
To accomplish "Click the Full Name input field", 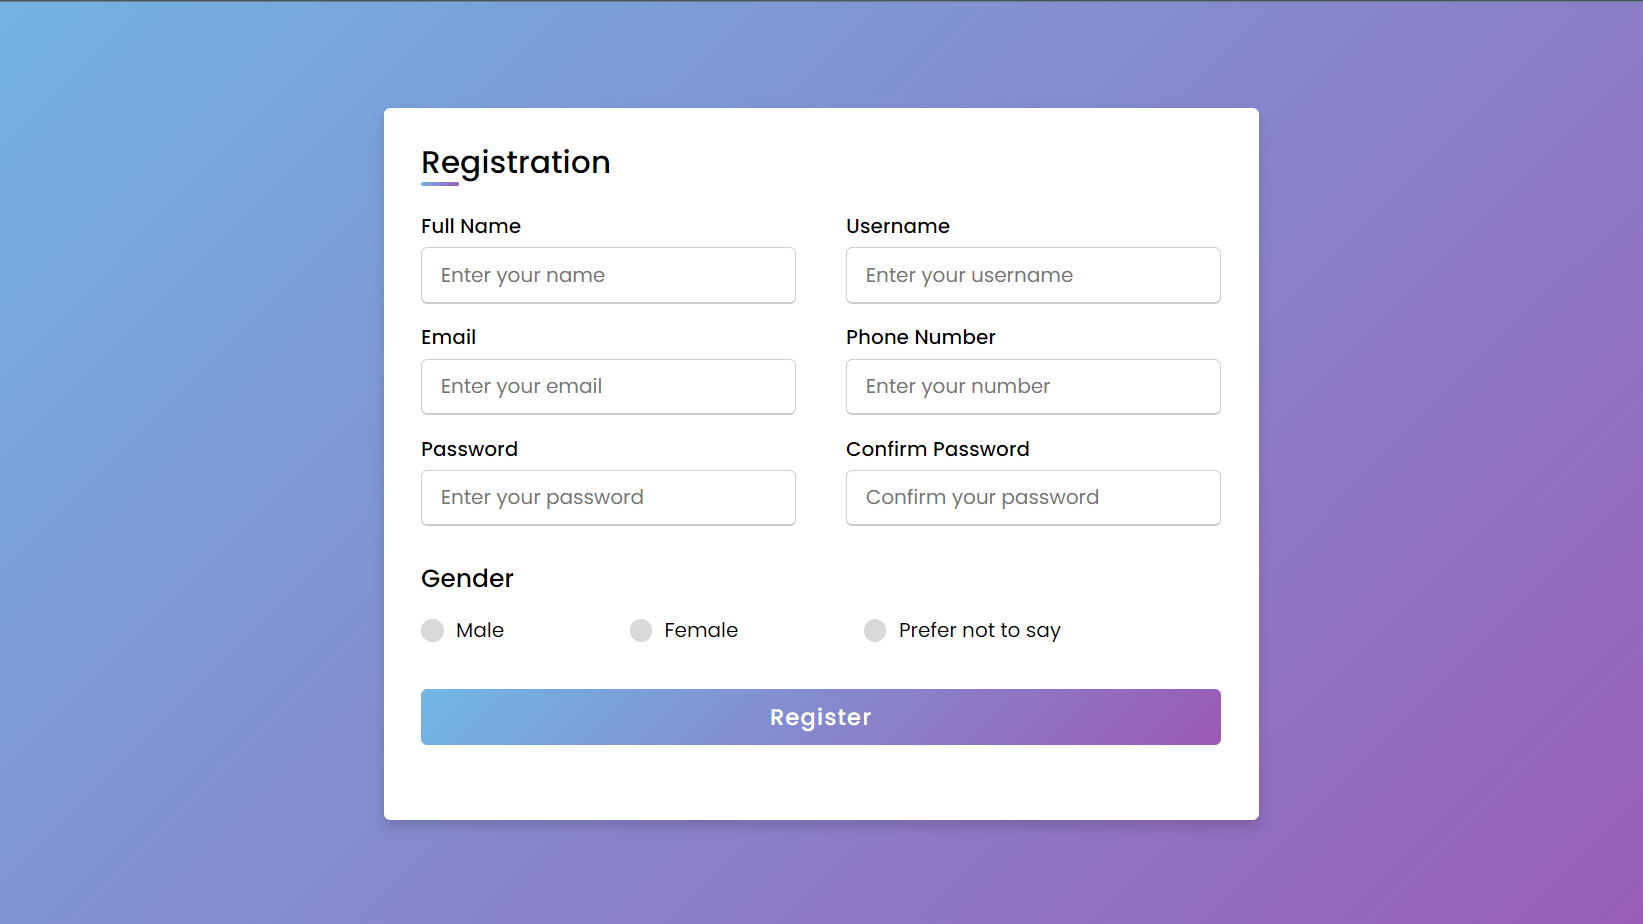I will 608,275.
